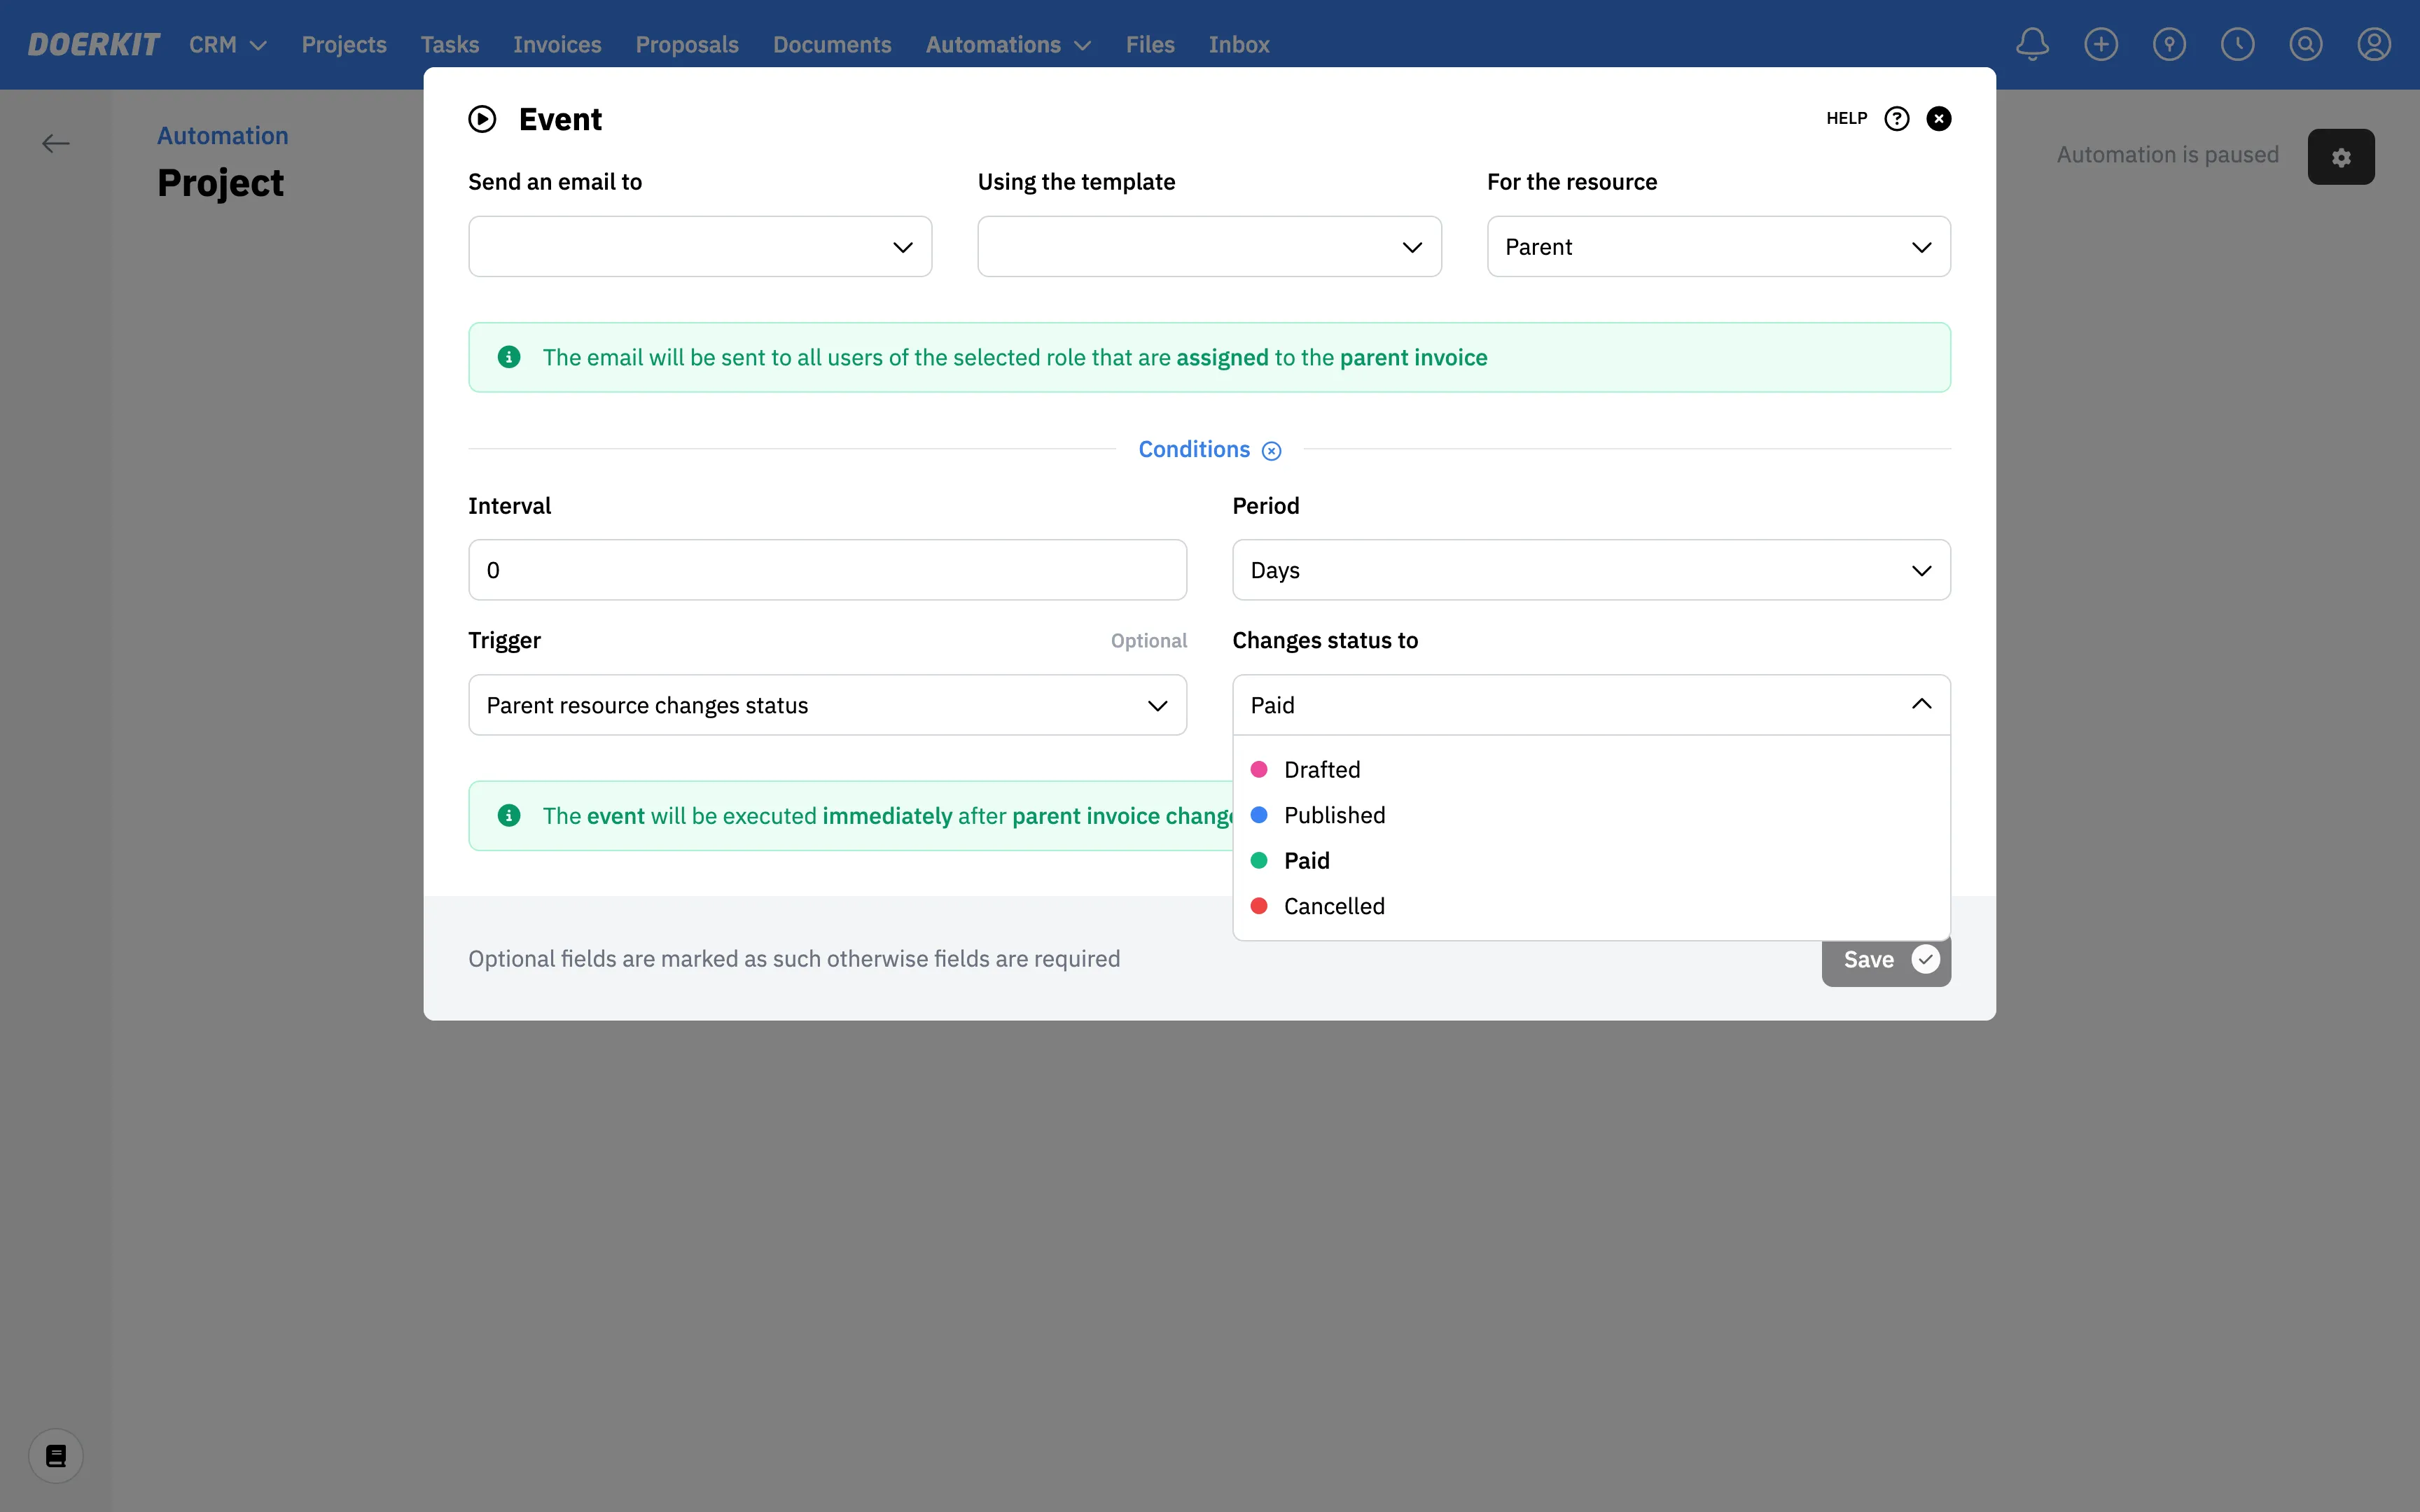Open the user profile icon
The height and width of the screenshot is (1512, 2420).
pyautogui.click(x=2373, y=44)
